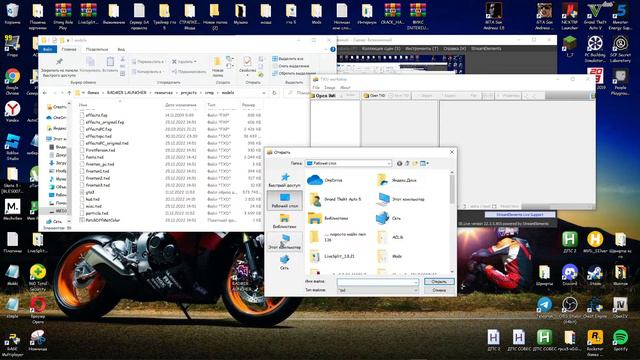Open Discord desktop shortcut

pyautogui.click(x=569, y=275)
